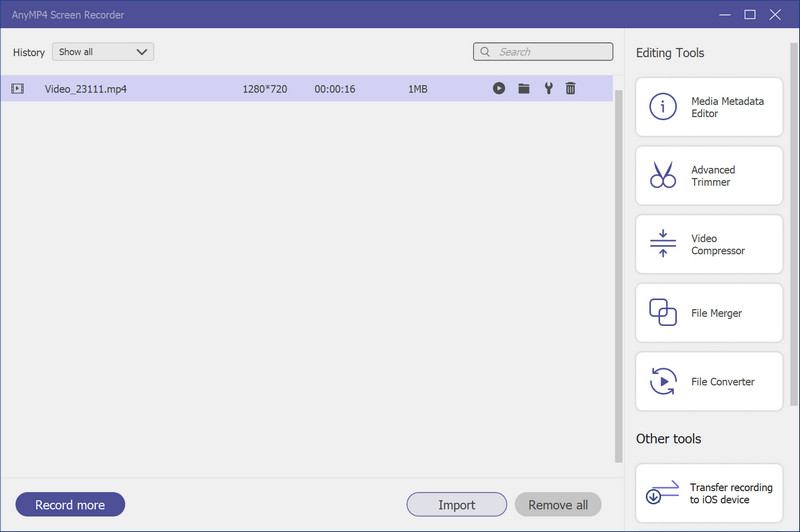The image size is (800, 532).
Task: Transfer recording to iOS device
Action: (709, 493)
